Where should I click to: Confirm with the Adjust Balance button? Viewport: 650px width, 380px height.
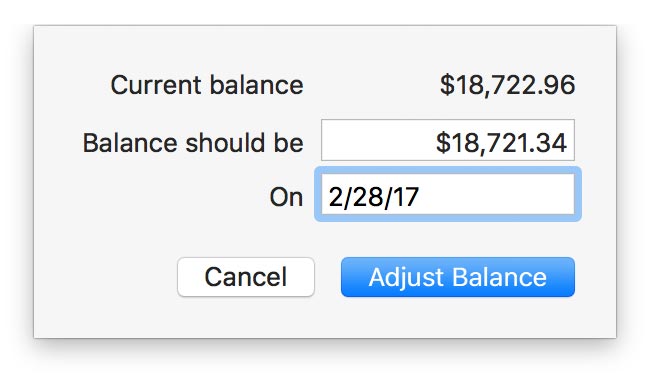point(458,277)
